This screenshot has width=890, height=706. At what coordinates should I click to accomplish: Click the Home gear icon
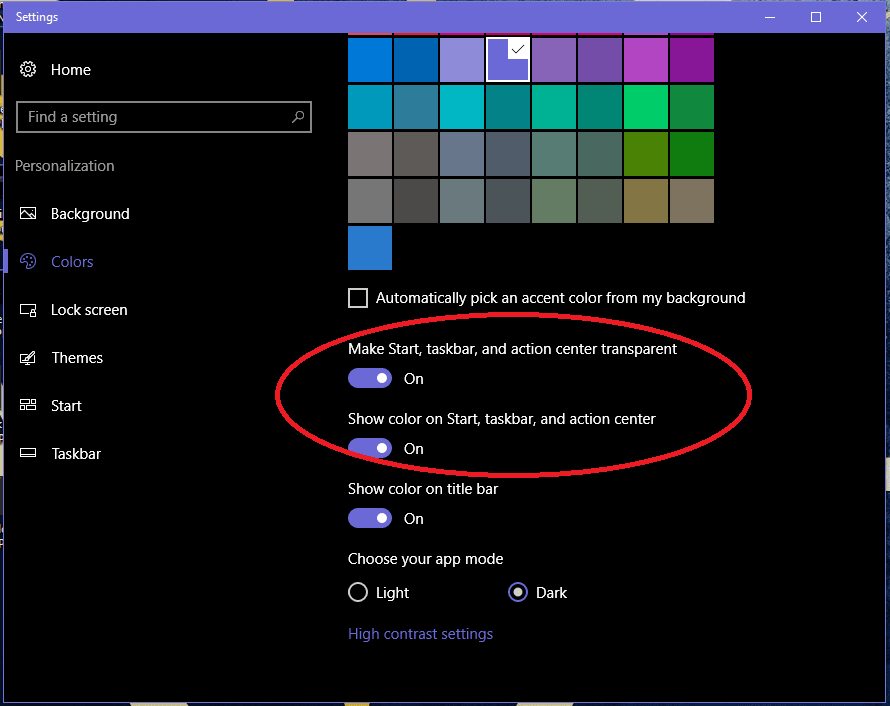29,70
